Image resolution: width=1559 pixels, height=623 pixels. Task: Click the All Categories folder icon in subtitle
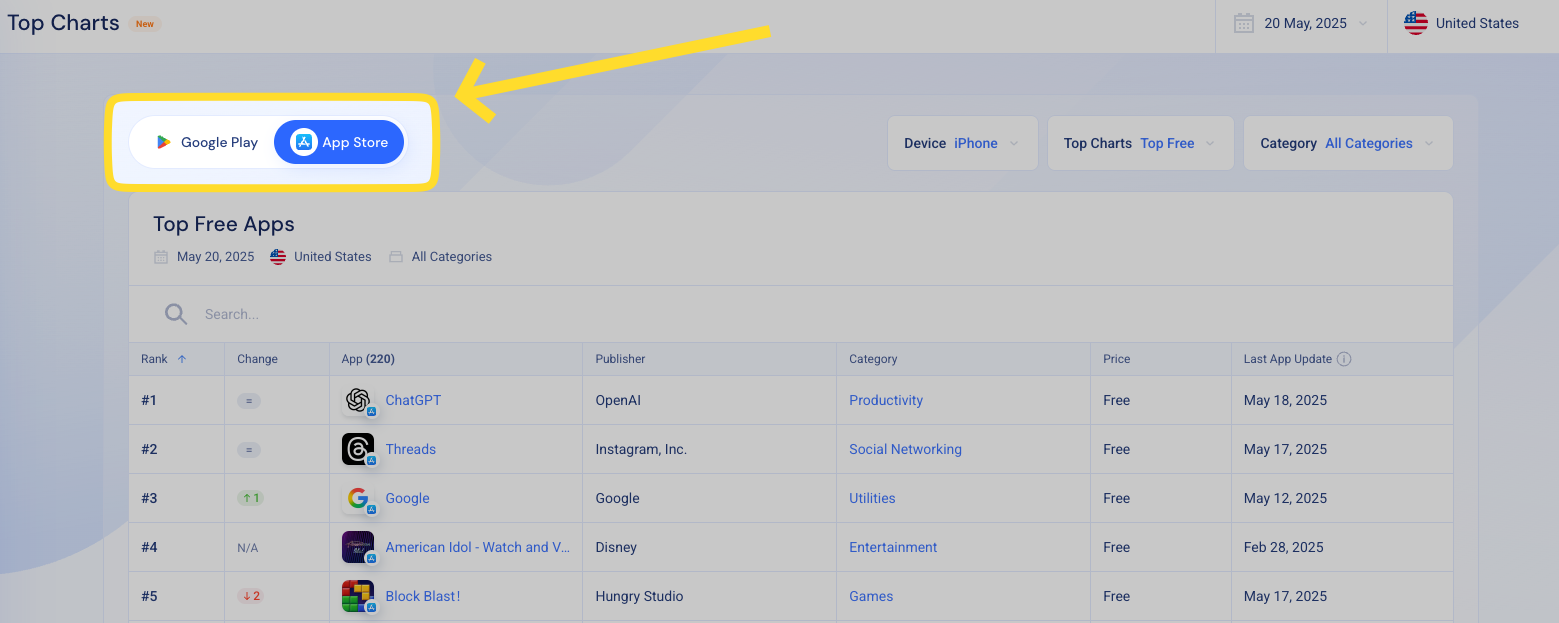click(x=396, y=257)
